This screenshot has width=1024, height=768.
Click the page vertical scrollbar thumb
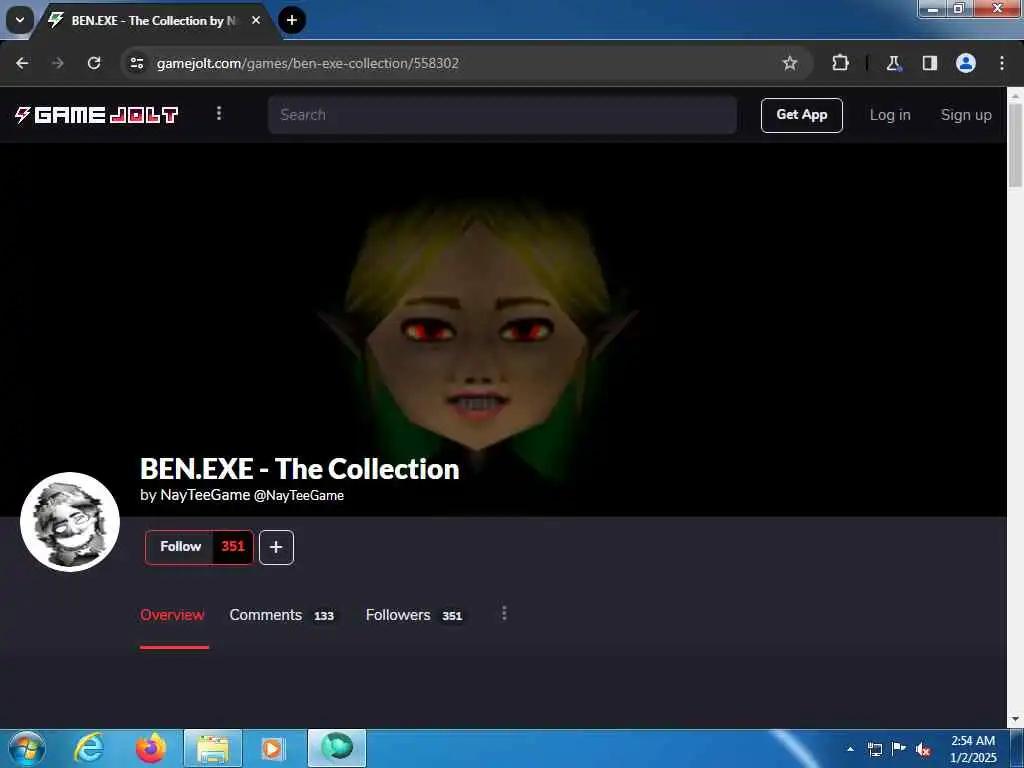(1016, 145)
